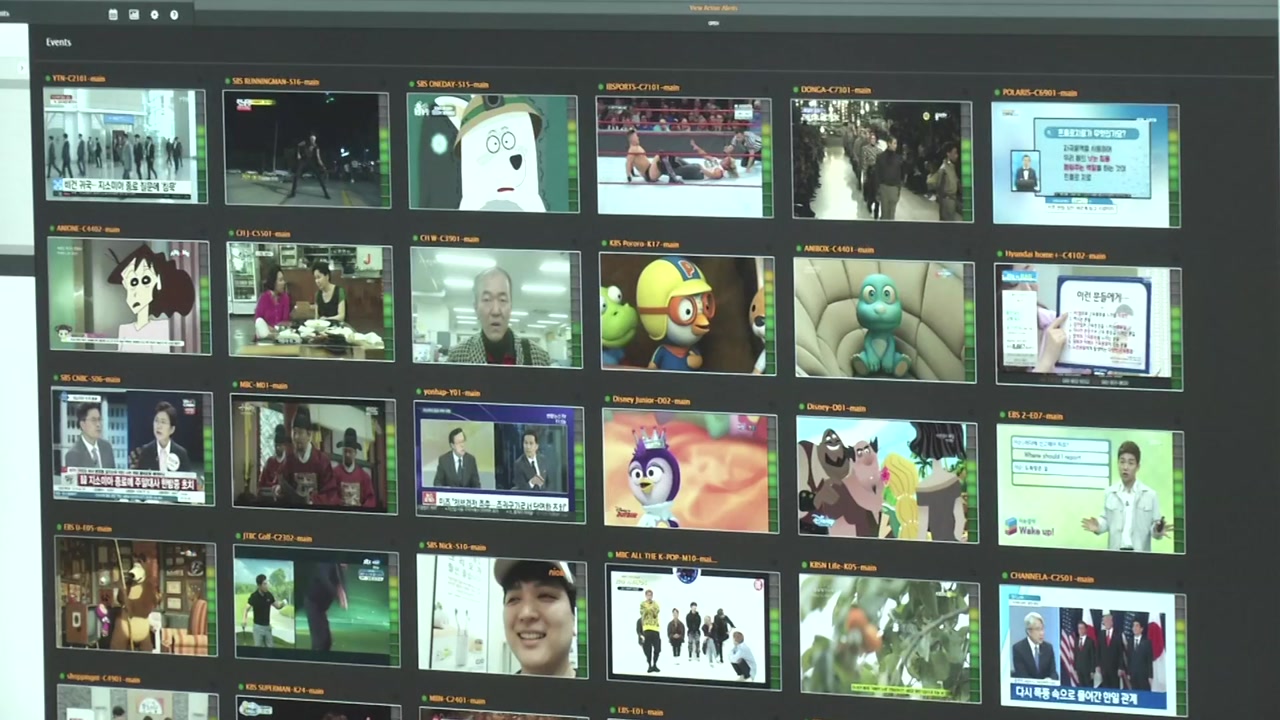This screenshot has width=1280, height=720.
Task: Select the Events section heading
Action: [58, 43]
